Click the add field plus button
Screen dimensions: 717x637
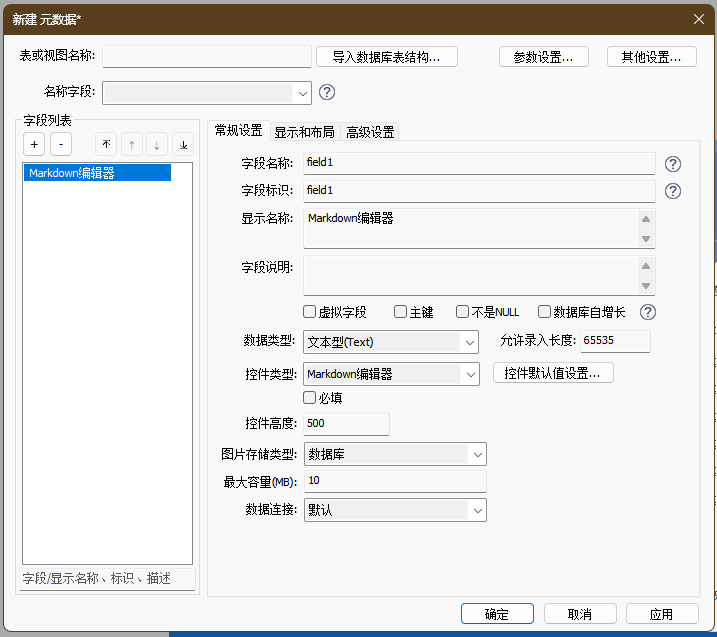click(x=34, y=145)
